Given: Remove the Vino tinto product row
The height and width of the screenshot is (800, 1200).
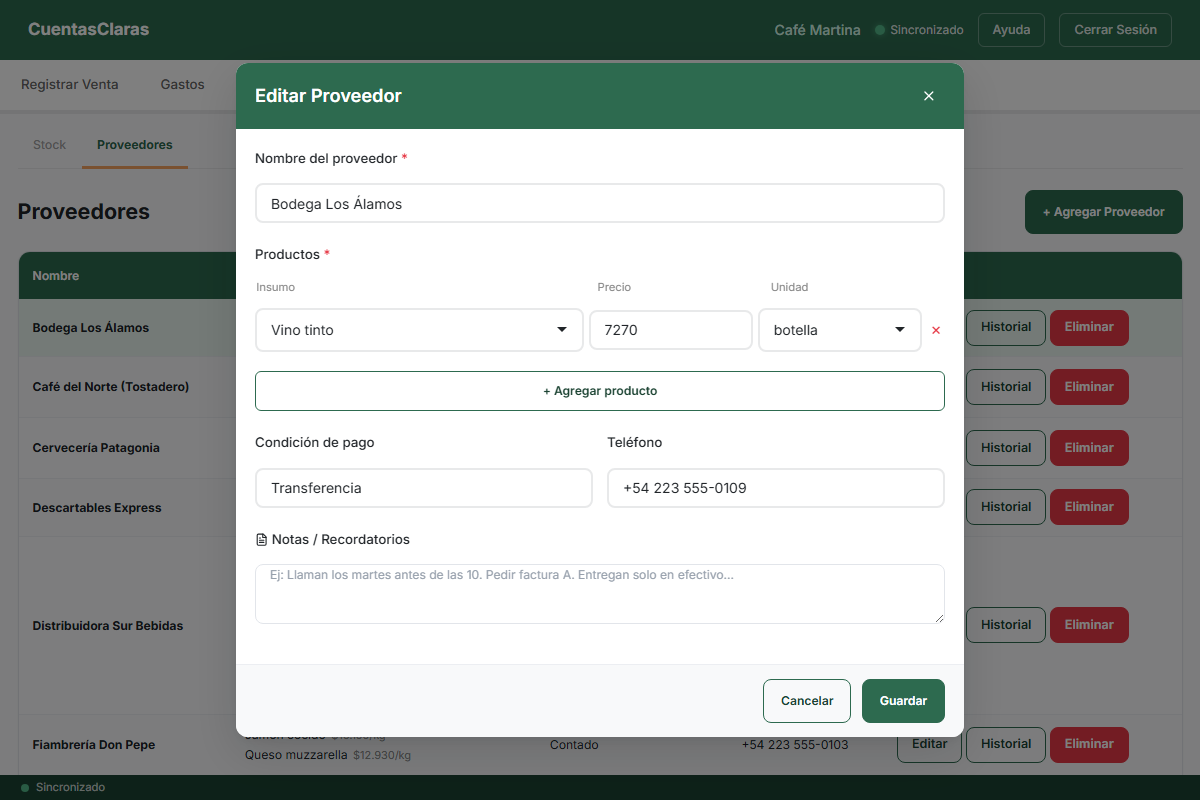Looking at the screenshot, I should point(936,330).
